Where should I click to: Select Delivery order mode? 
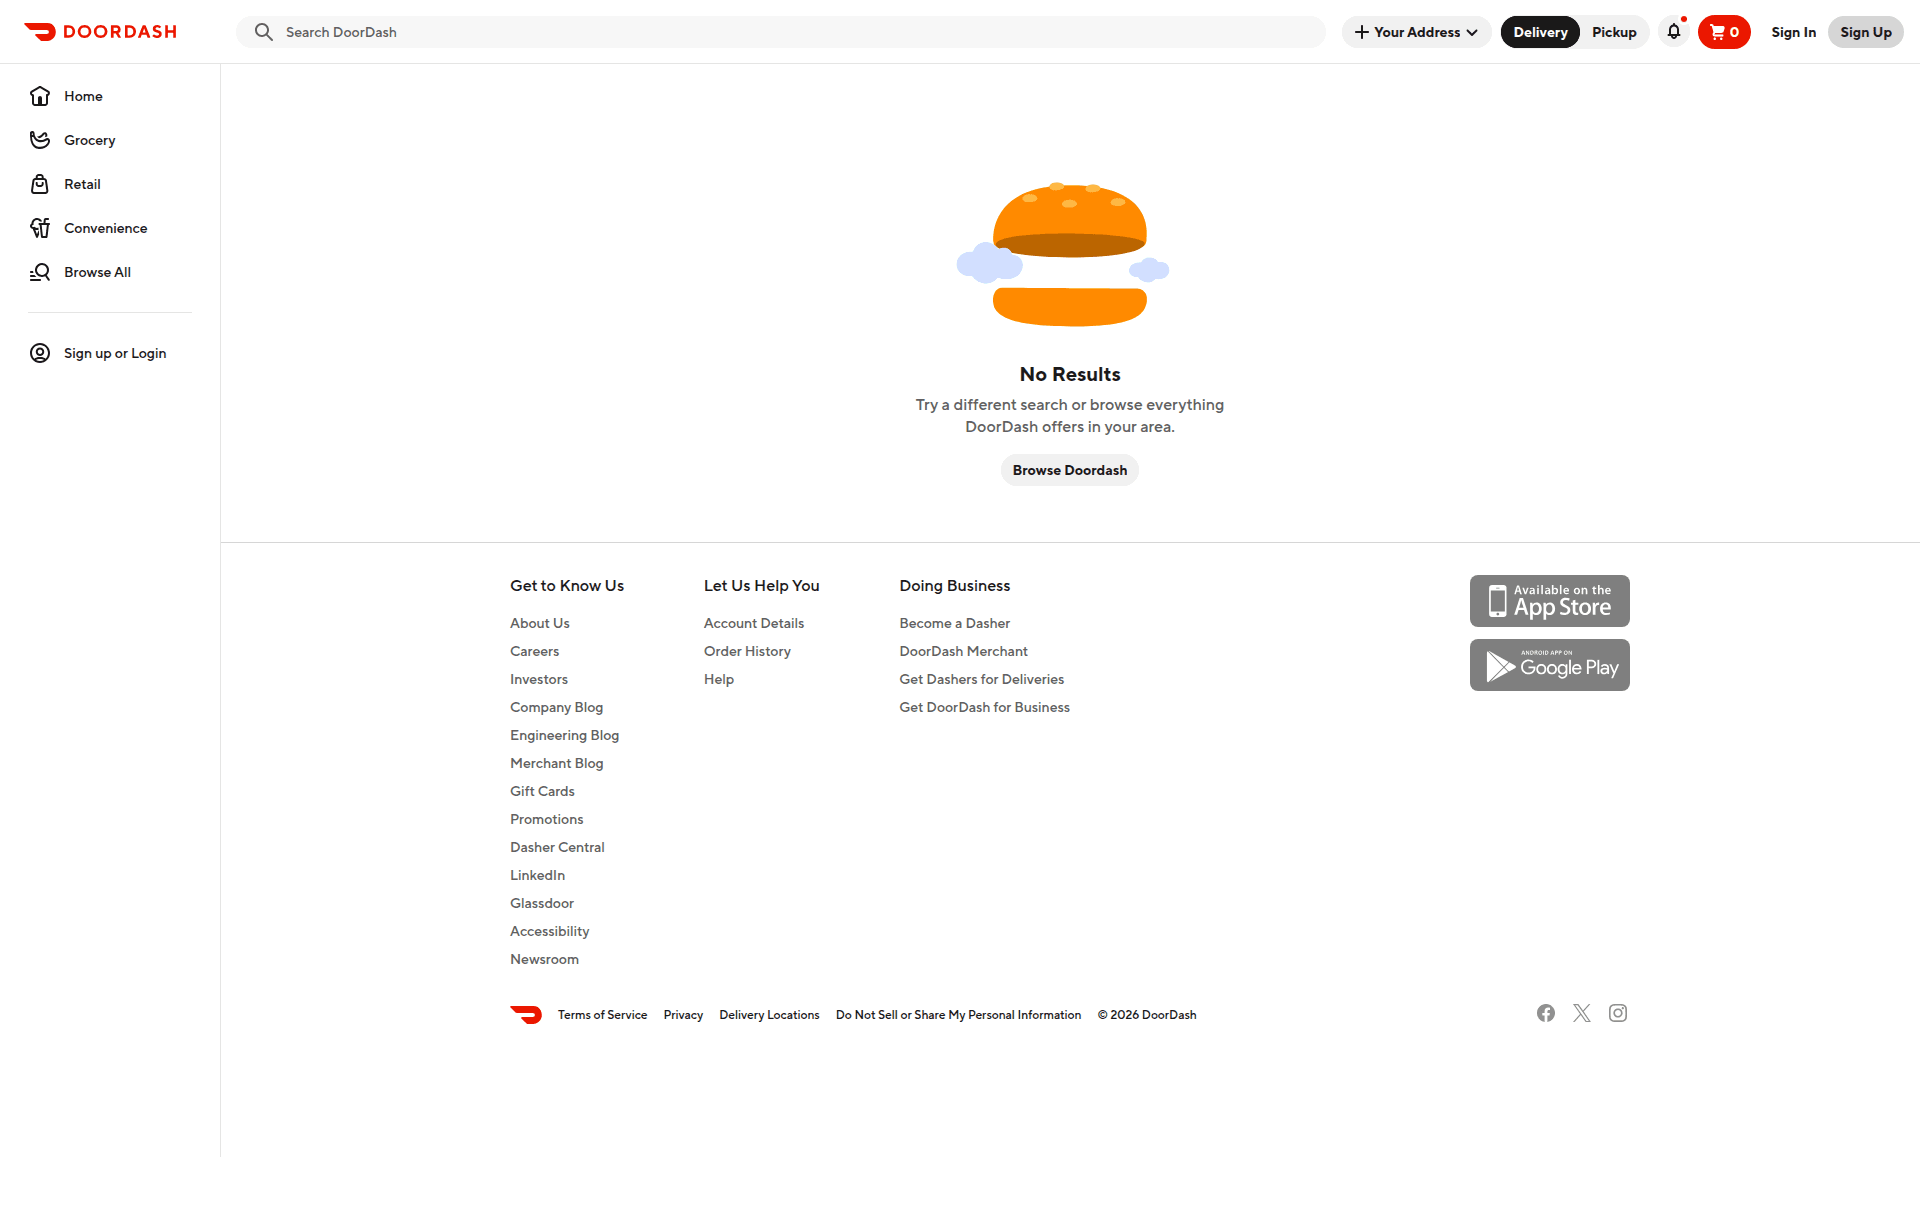click(1540, 32)
